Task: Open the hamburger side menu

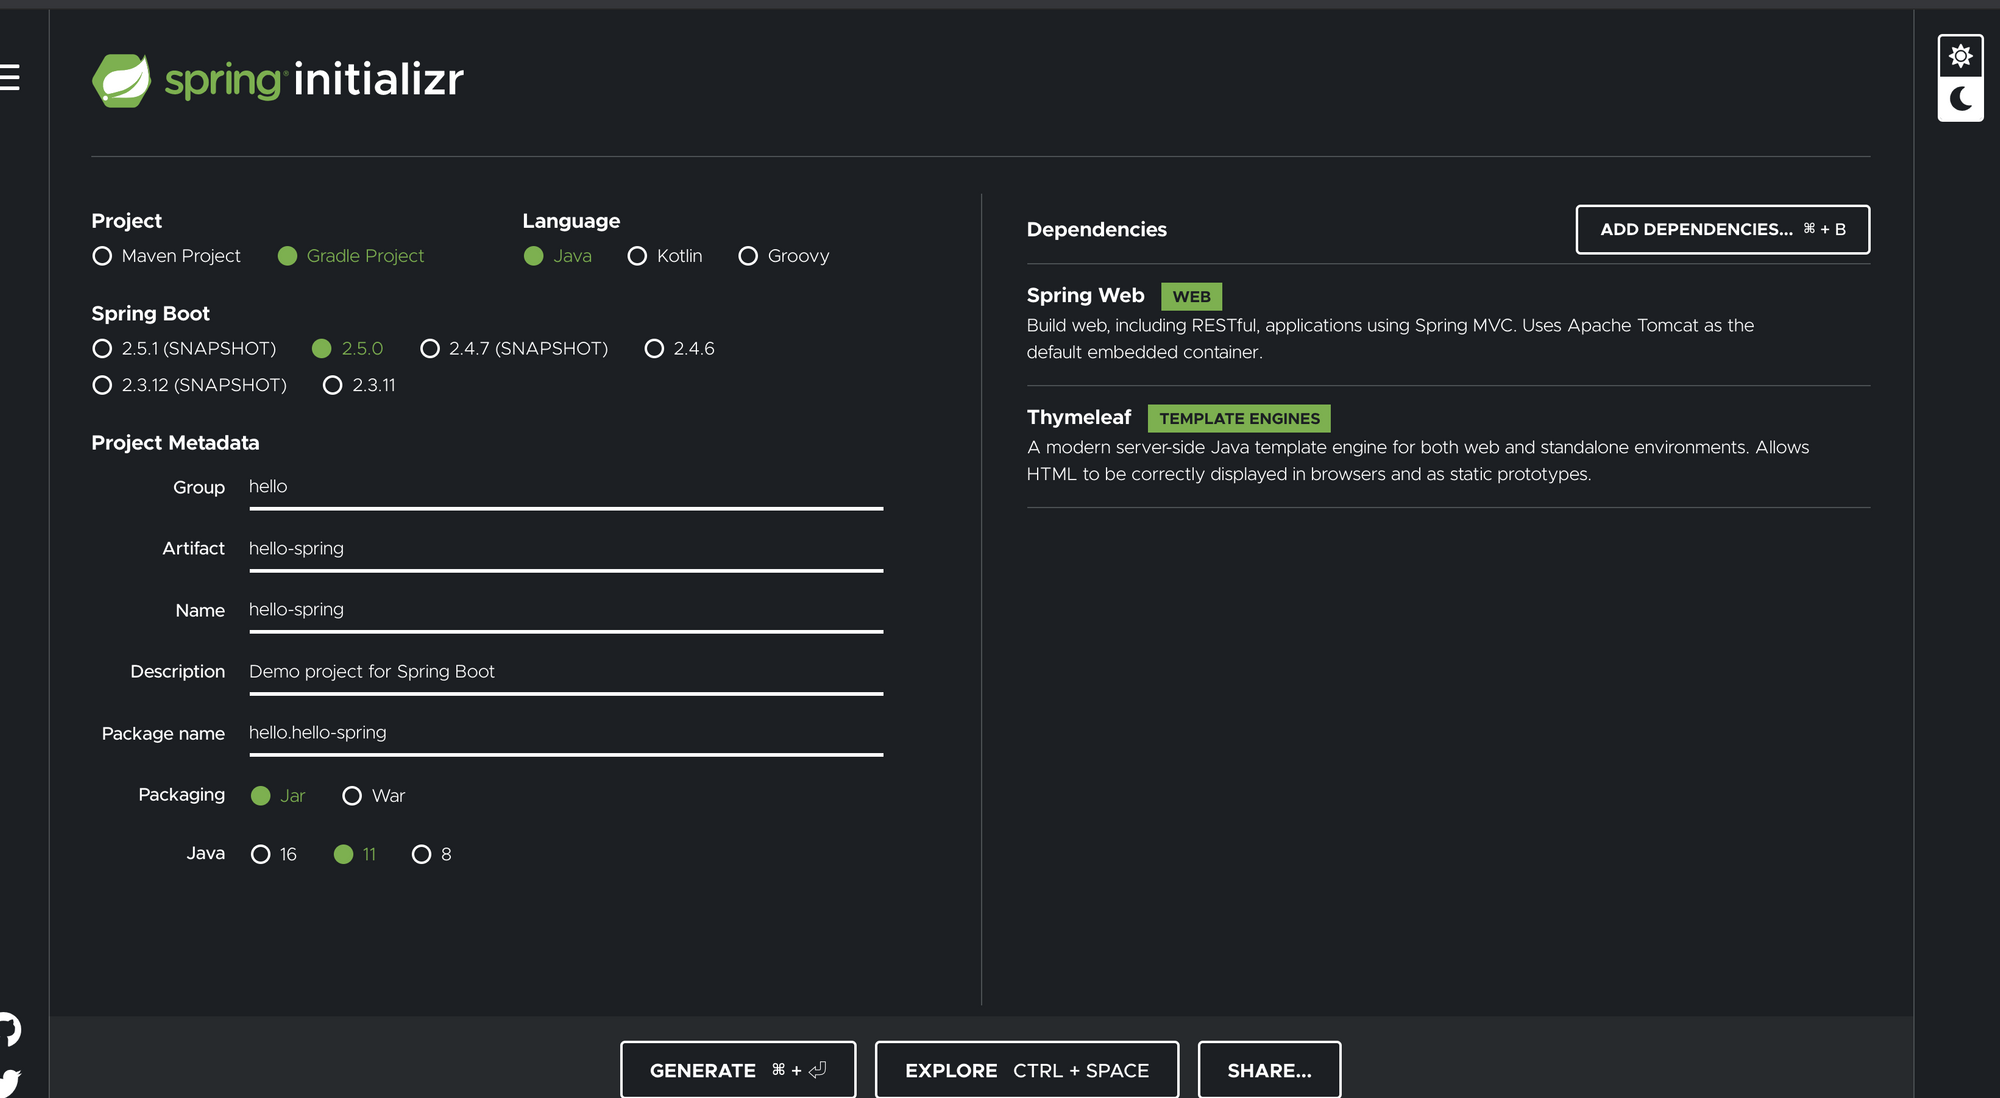Action: (x=10, y=77)
